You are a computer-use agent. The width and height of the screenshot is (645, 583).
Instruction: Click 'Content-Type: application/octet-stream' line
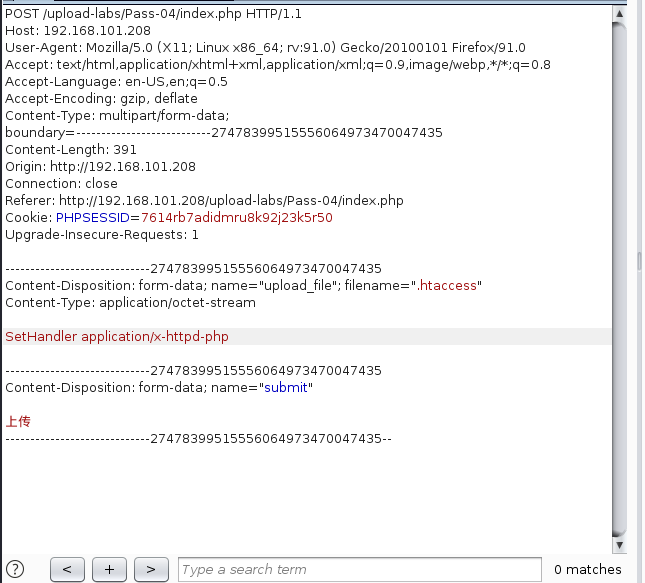point(130,303)
